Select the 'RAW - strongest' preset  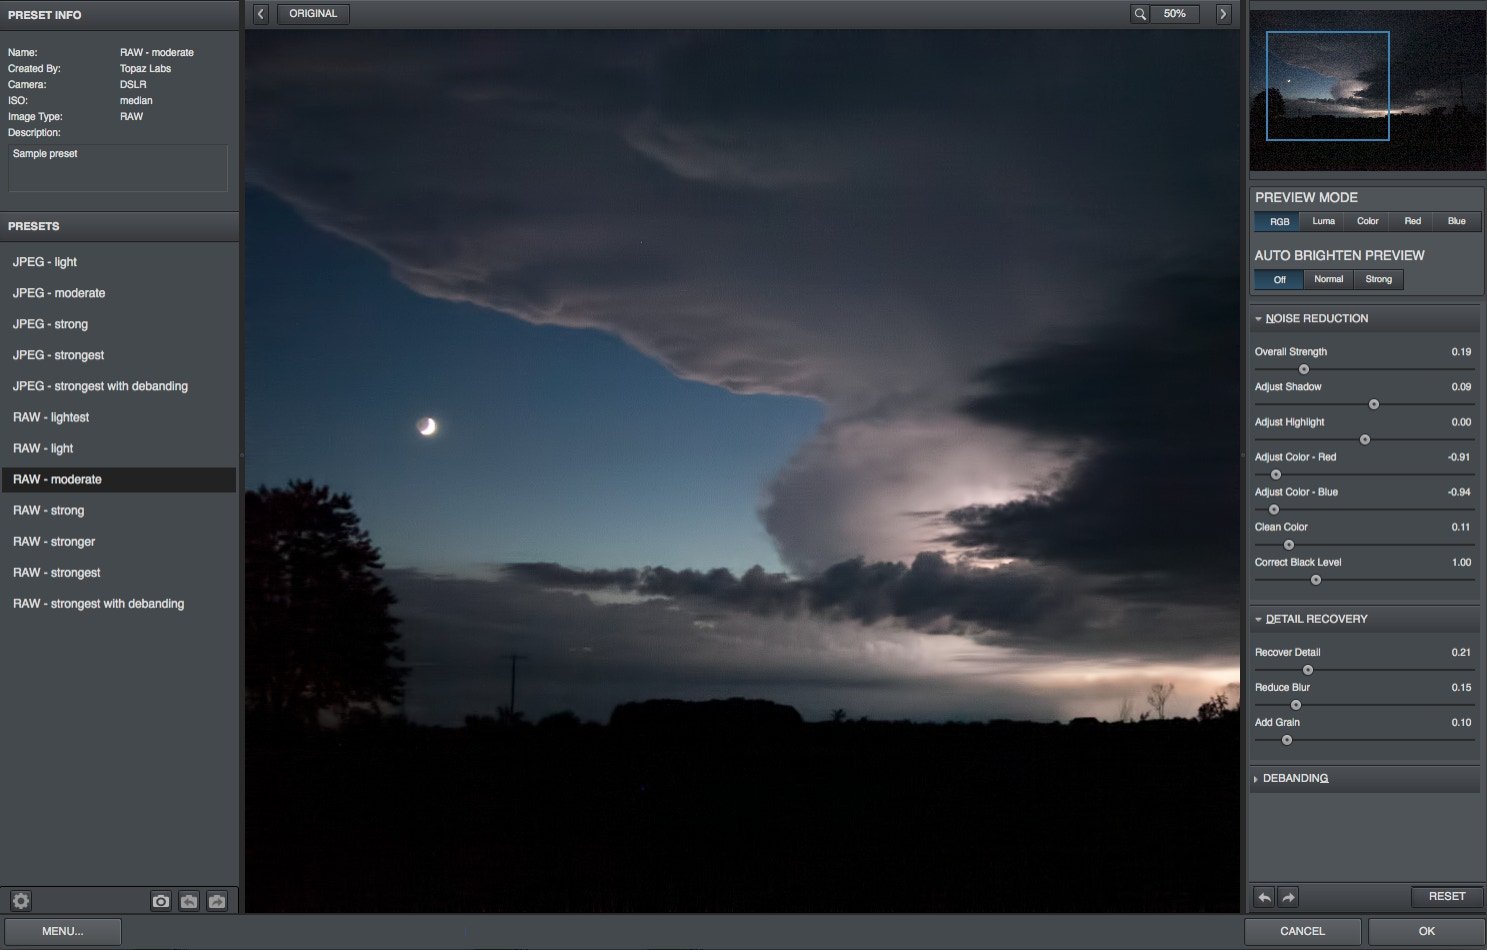[x=57, y=573]
